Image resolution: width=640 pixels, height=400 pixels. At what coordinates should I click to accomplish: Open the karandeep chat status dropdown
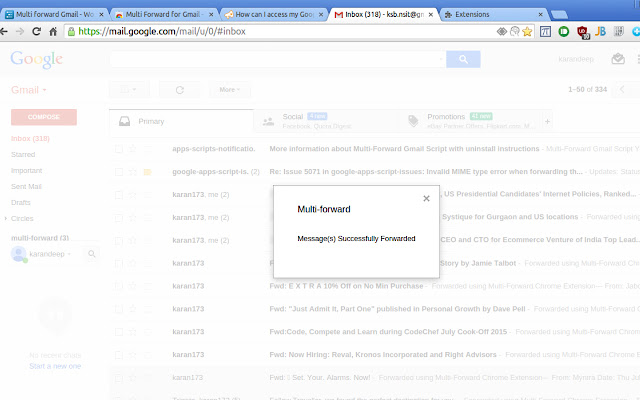(69, 254)
